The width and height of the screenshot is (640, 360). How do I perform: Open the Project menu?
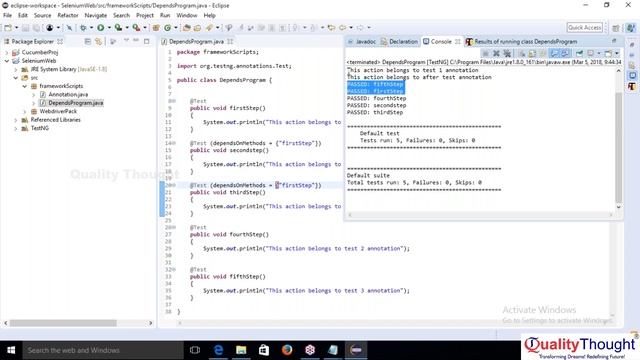144,15
